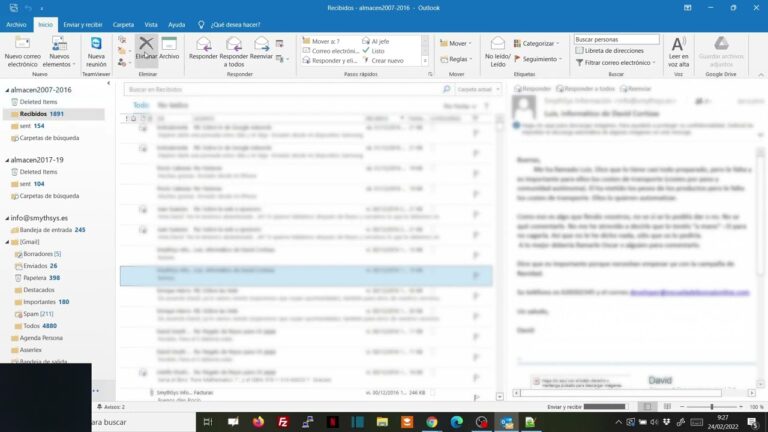Viewport: 768px width, 432px height.
Task: Switch to the Carpeta tab
Action: (x=123, y=24)
